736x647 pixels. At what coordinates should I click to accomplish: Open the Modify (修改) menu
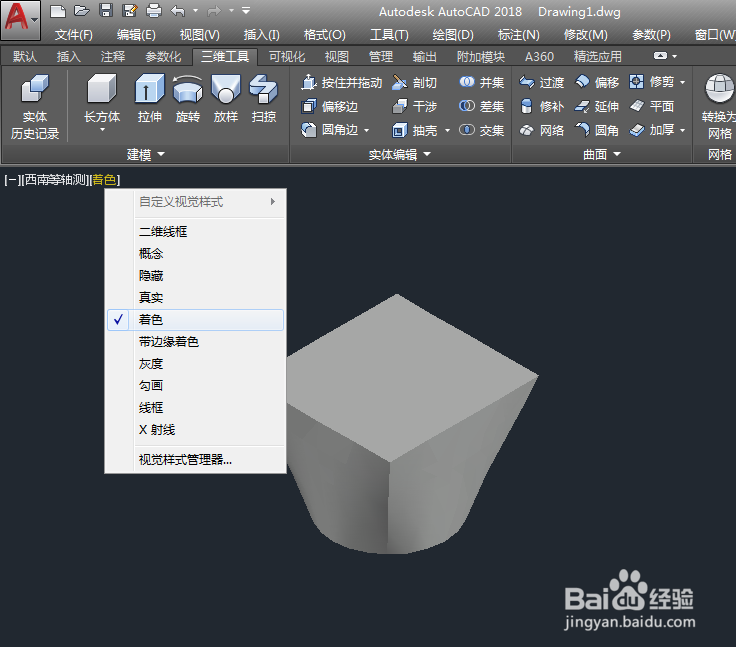point(585,35)
